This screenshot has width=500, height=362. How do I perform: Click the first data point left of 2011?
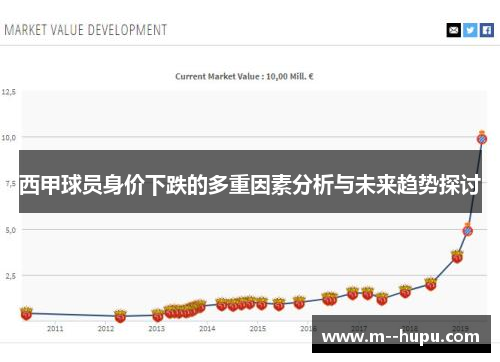click(26, 313)
